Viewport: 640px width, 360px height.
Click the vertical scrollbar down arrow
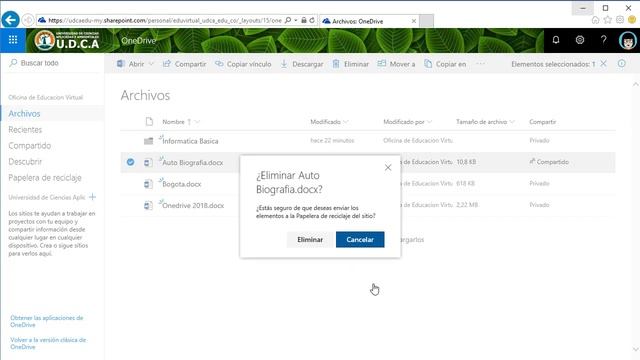pyautogui.click(x=636, y=349)
